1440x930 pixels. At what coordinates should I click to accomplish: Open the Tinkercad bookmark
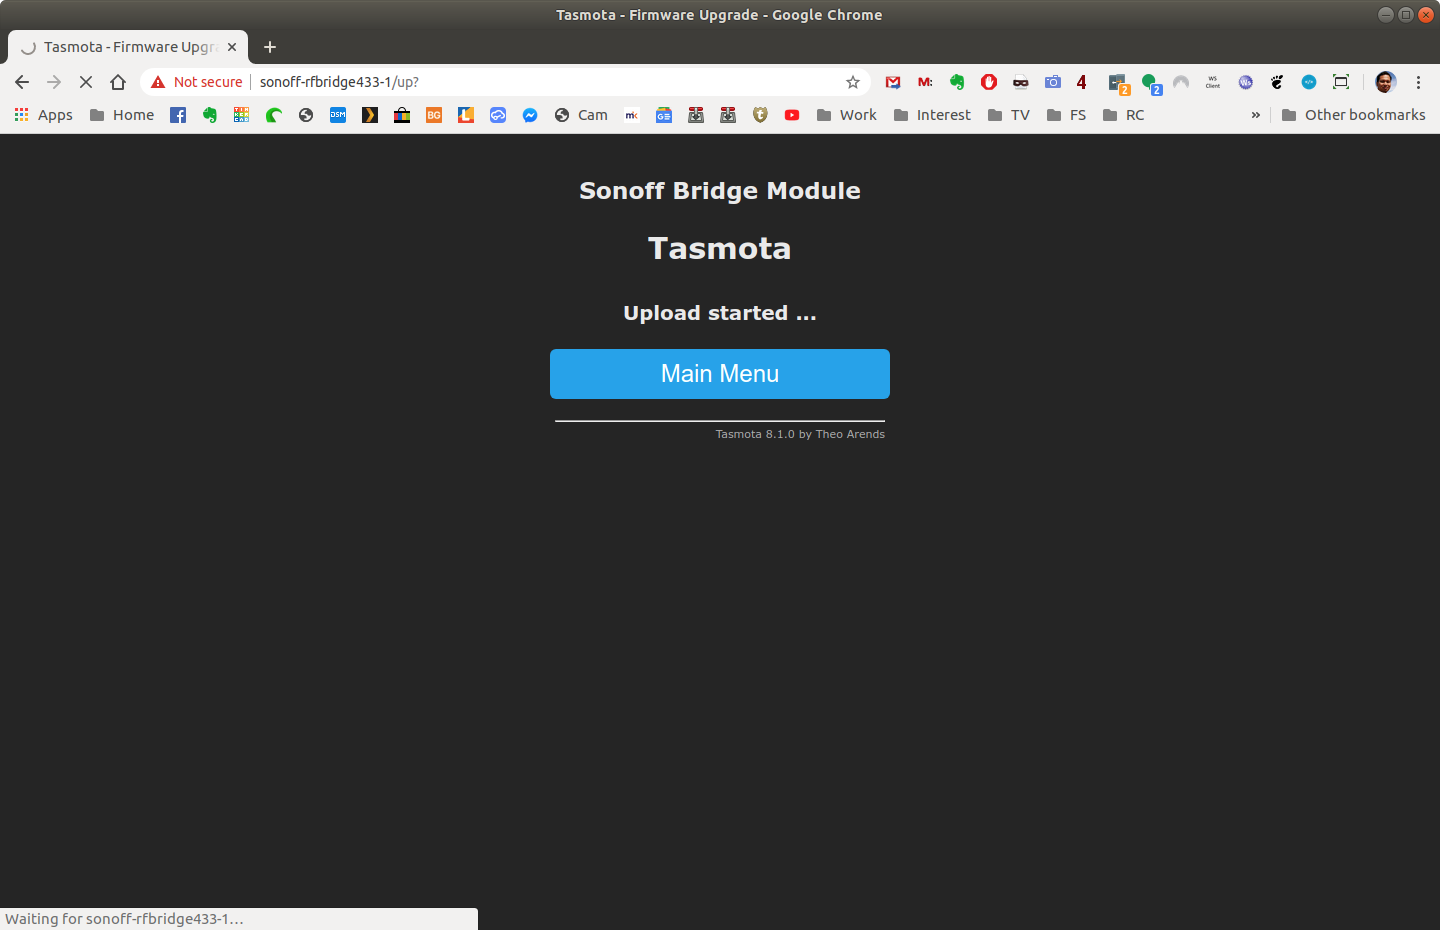click(x=242, y=115)
